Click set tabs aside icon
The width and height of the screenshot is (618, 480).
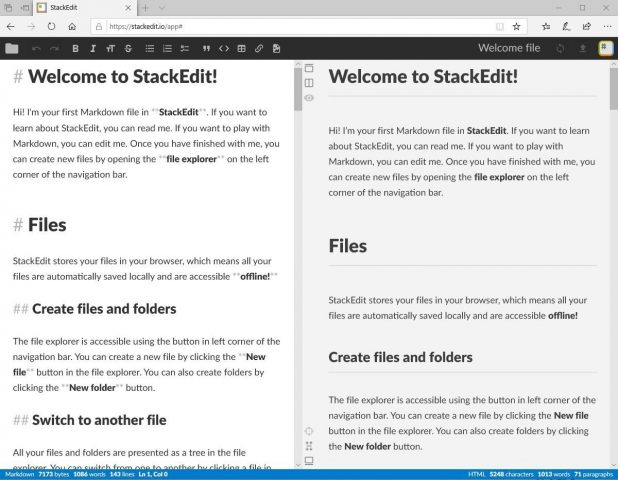click(26, 7)
